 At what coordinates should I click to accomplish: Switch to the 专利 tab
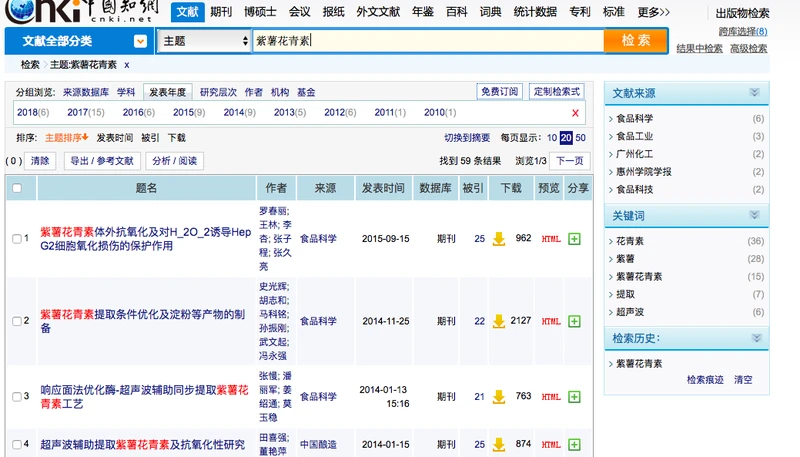(x=580, y=12)
